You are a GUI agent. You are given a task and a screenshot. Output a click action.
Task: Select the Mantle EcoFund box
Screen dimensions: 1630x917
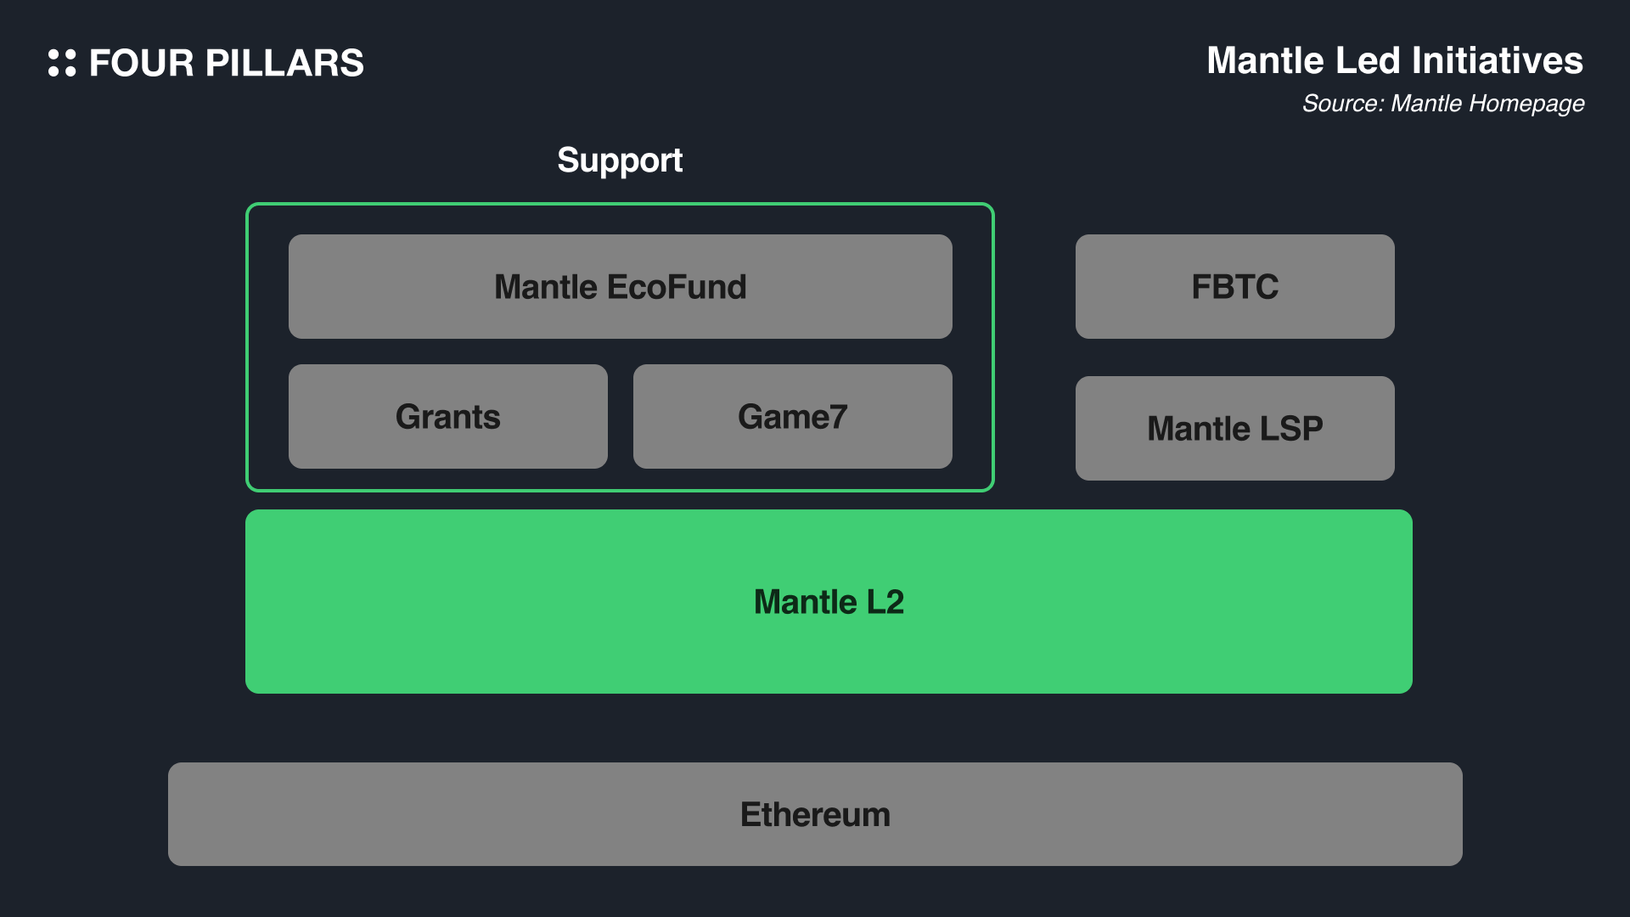(x=620, y=287)
